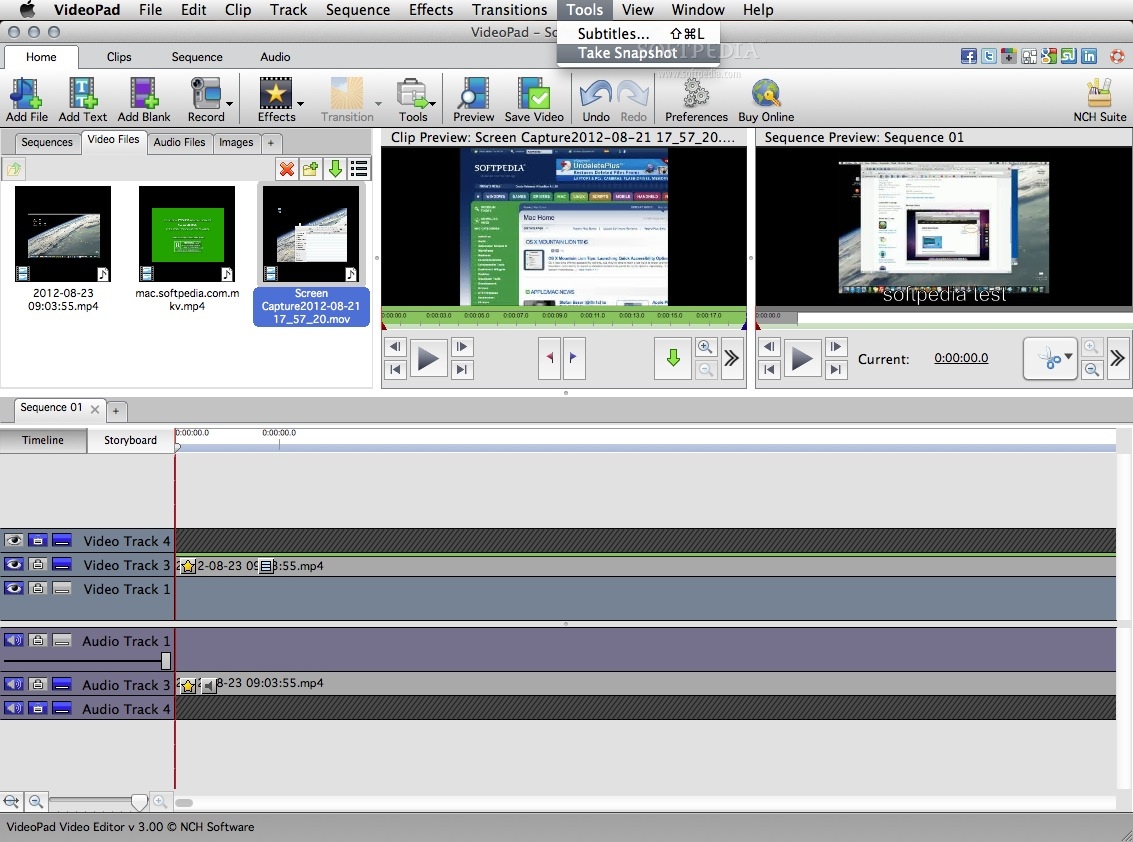1133x842 pixels.
Task: Add new sequence tab plus button
Action: click(x=116, y=411)
